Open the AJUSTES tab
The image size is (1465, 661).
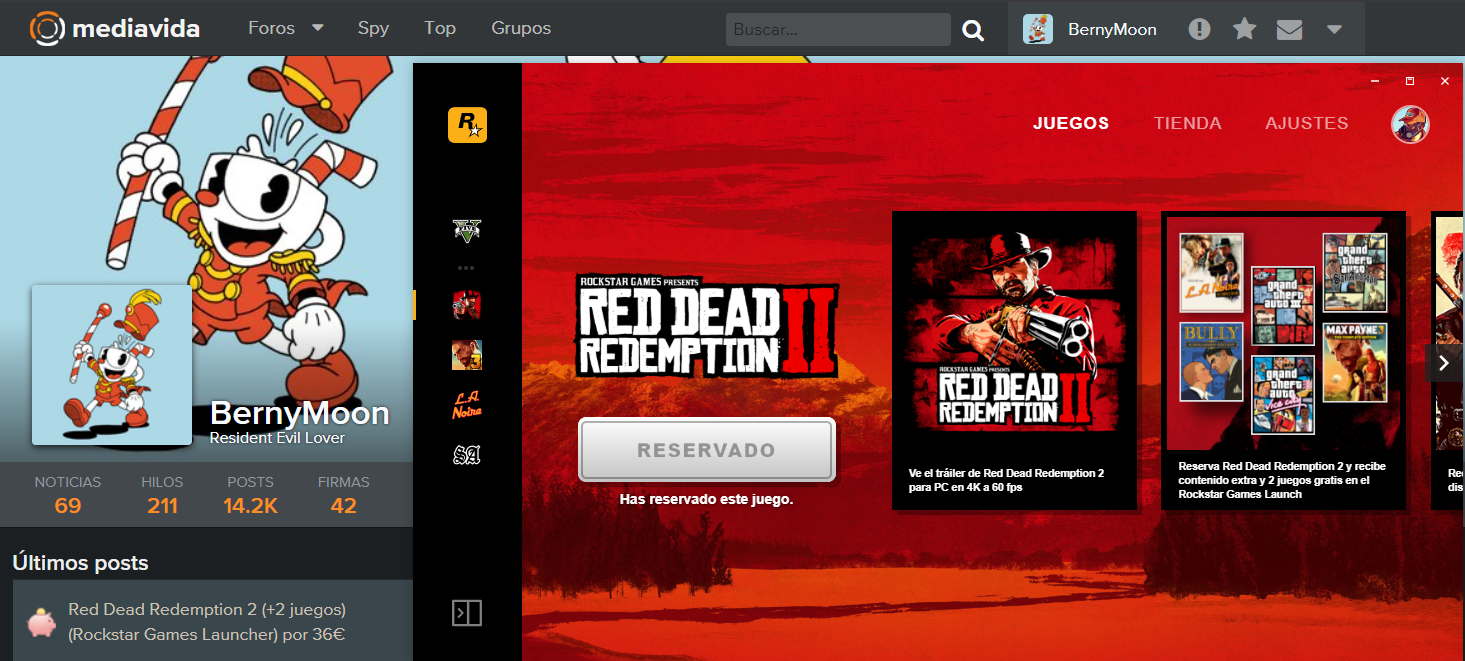[1307, 124]
